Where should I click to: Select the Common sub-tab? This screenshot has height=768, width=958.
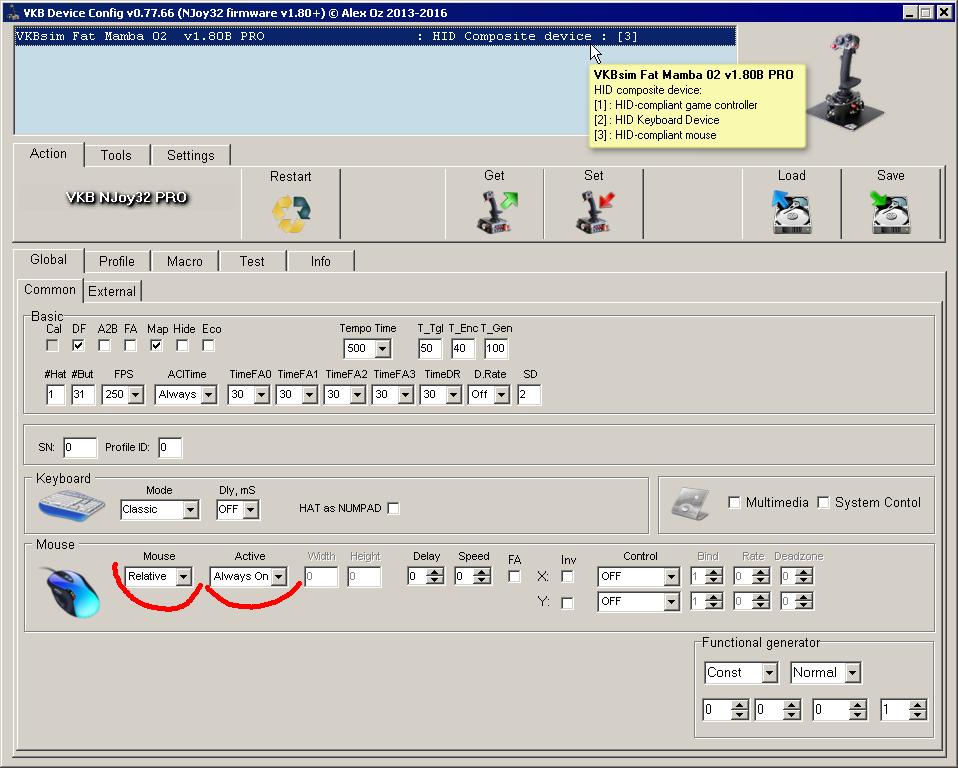click(x=50, y=290)
